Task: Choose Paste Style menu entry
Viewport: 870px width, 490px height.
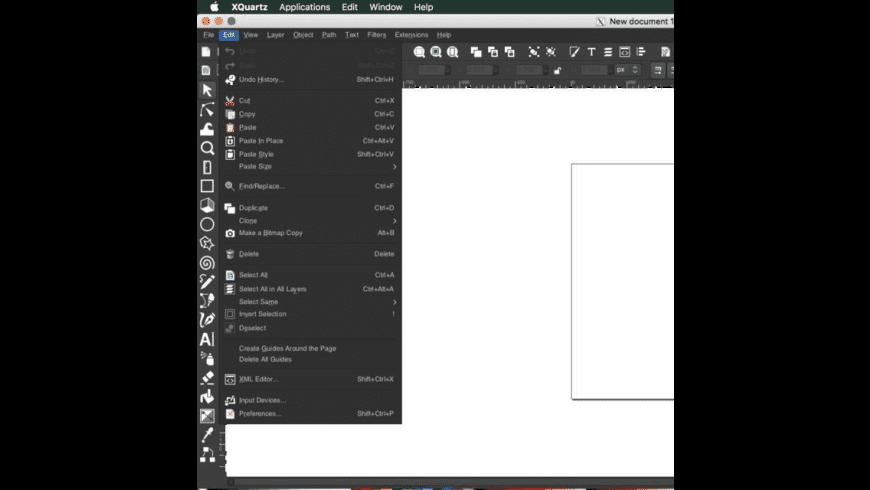Action: (310, 154)
